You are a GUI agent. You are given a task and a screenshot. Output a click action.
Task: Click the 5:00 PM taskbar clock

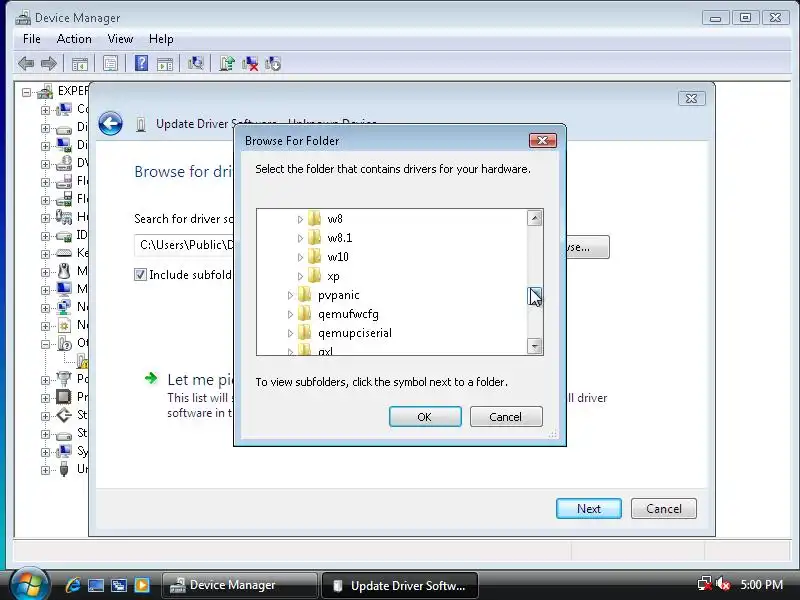click(762, 584)
